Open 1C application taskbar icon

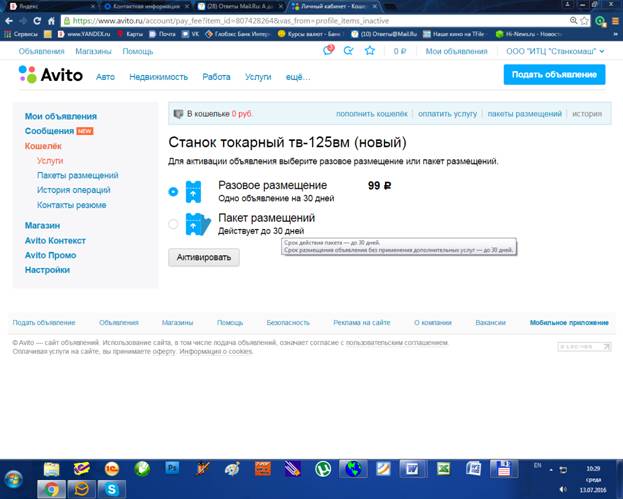click(x=112, y=469)
